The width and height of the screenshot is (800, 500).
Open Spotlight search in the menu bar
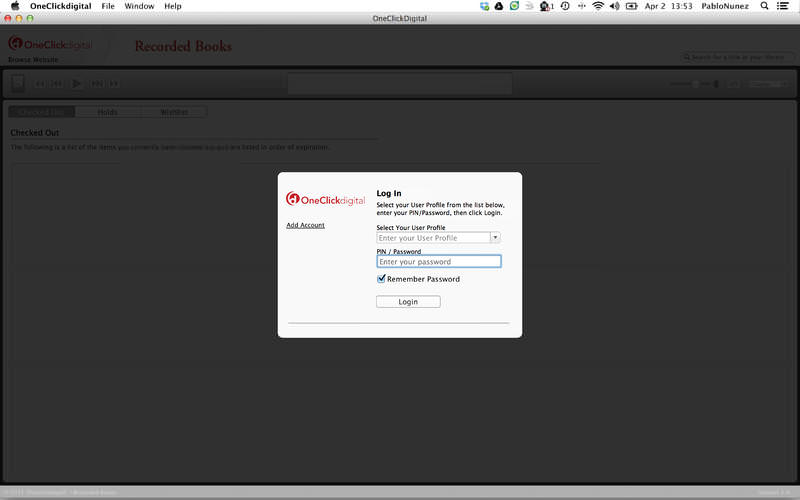tap(764, 6)
